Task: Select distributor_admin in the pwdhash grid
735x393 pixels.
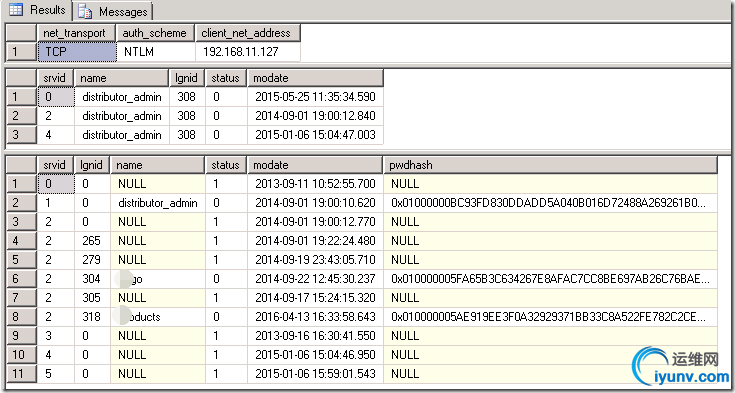Action: (x=158, y=203)
